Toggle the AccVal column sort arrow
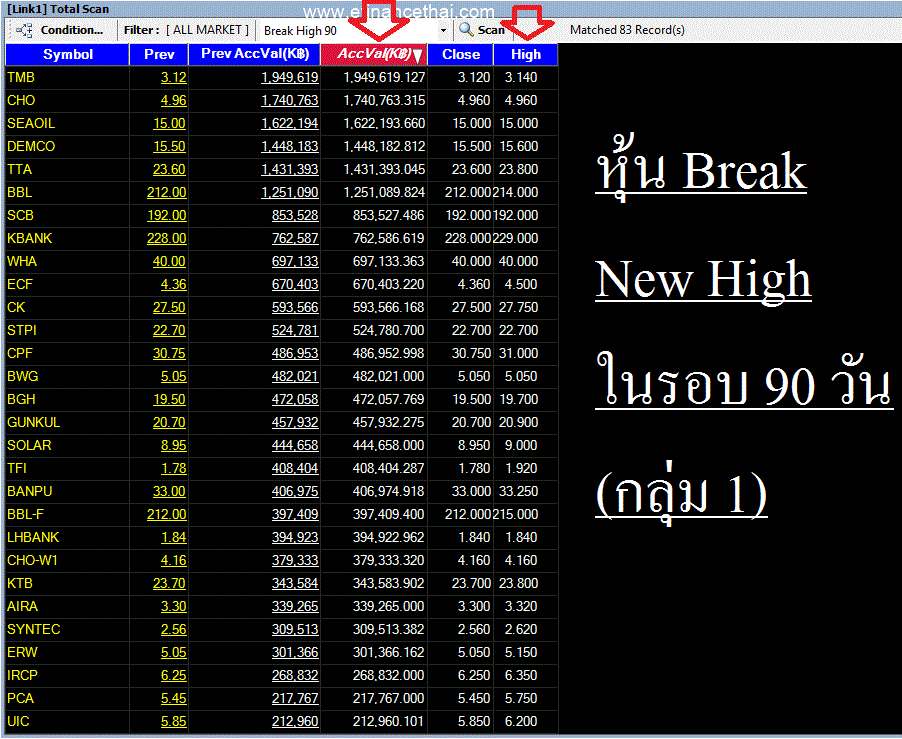Viewport: 902px width, 739px height. coord(418,55)
